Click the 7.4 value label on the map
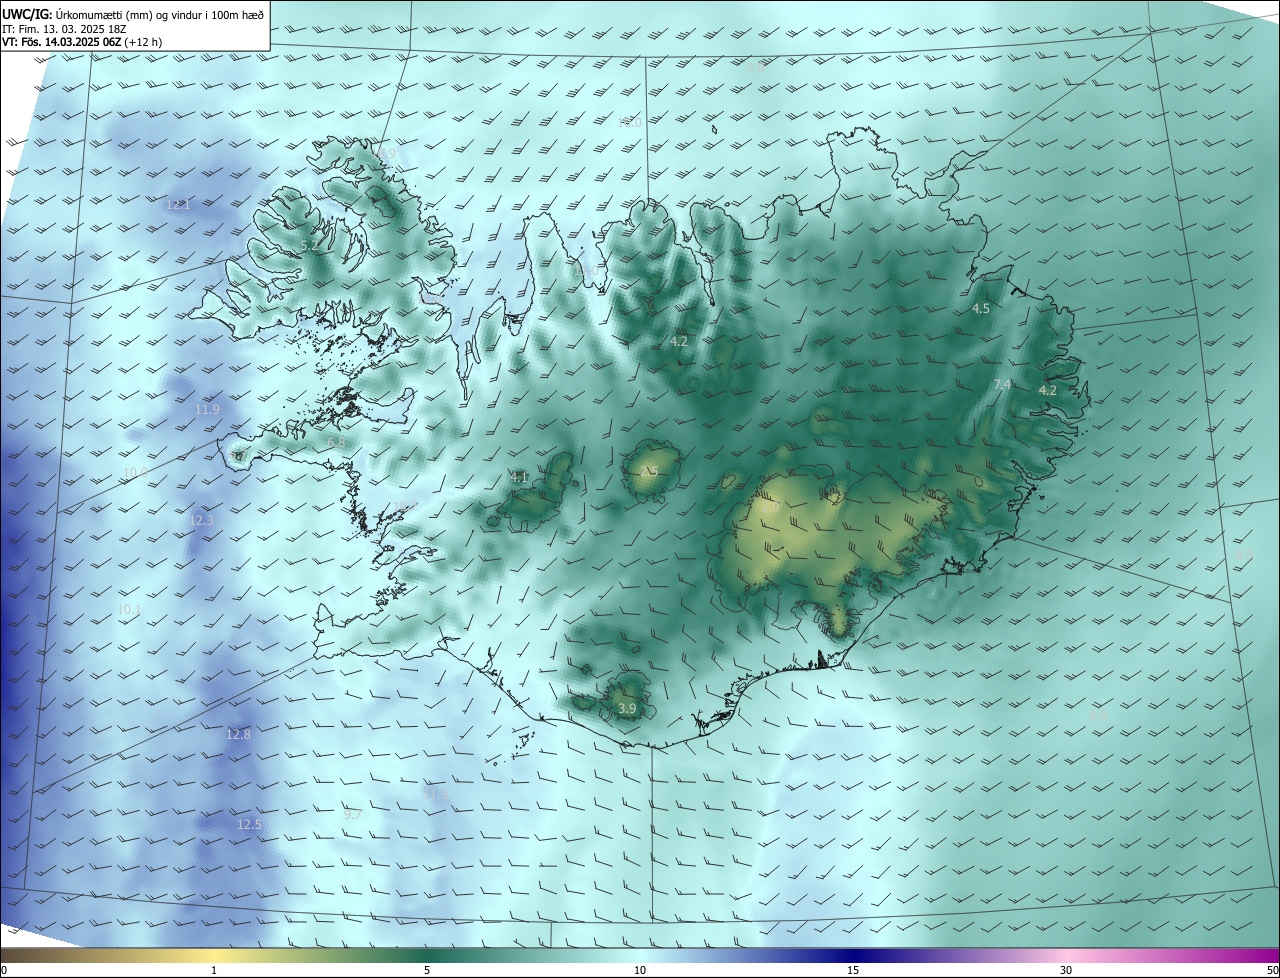The height and width of the screenshot is (978, 1280). 1002,385
